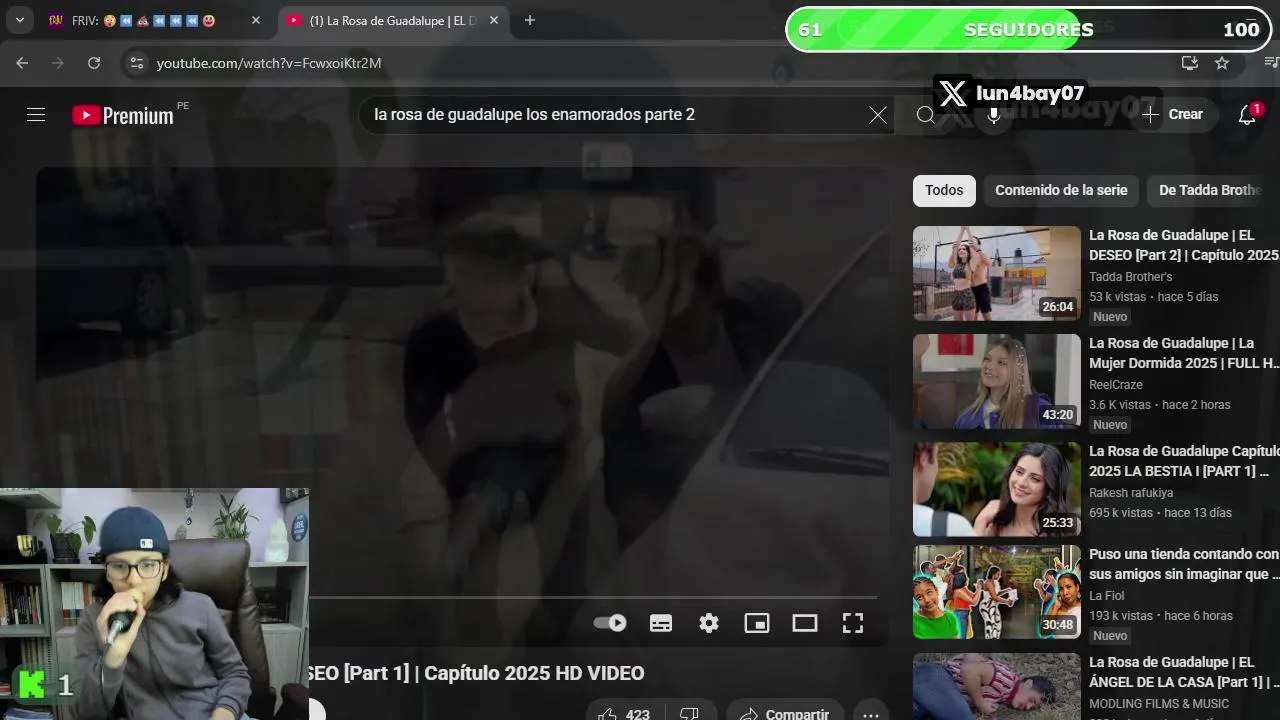The width and height of the screenshot is (1280, 720).
Task: Open the YouTube guide hamburger menu
Action: click(36, 115)
